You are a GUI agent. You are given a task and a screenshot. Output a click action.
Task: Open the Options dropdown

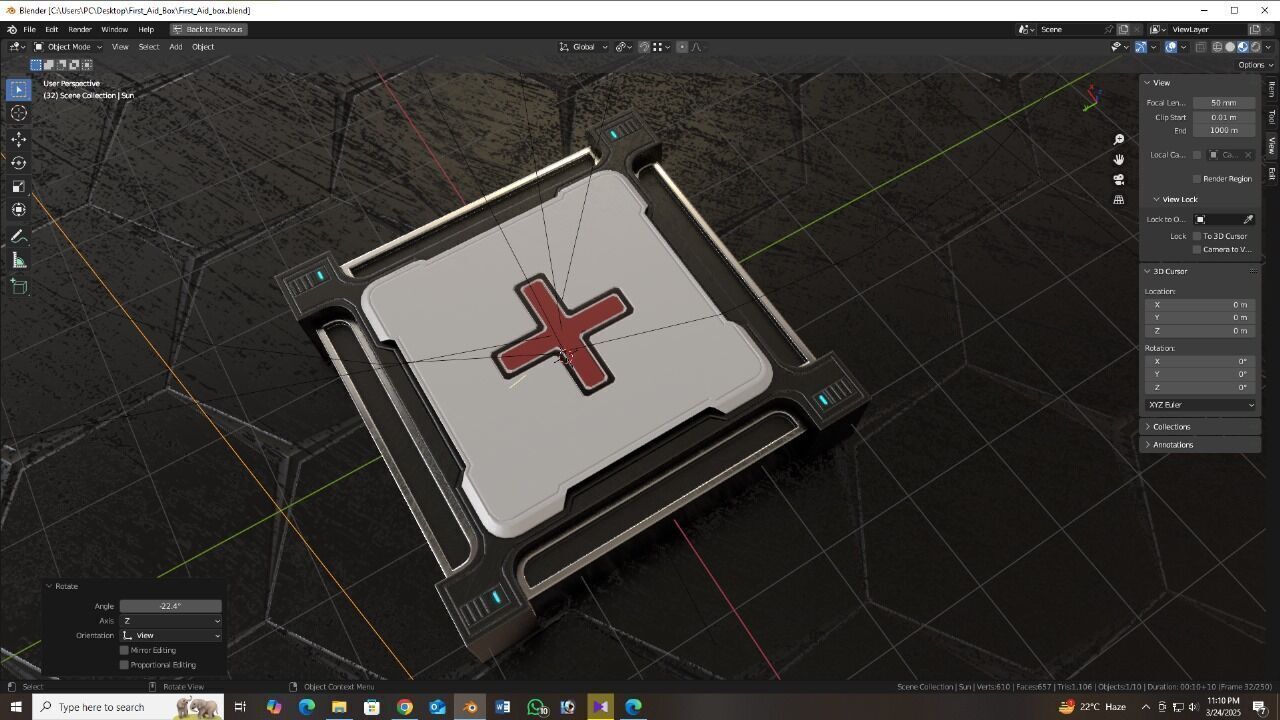tap(1255, 65)
